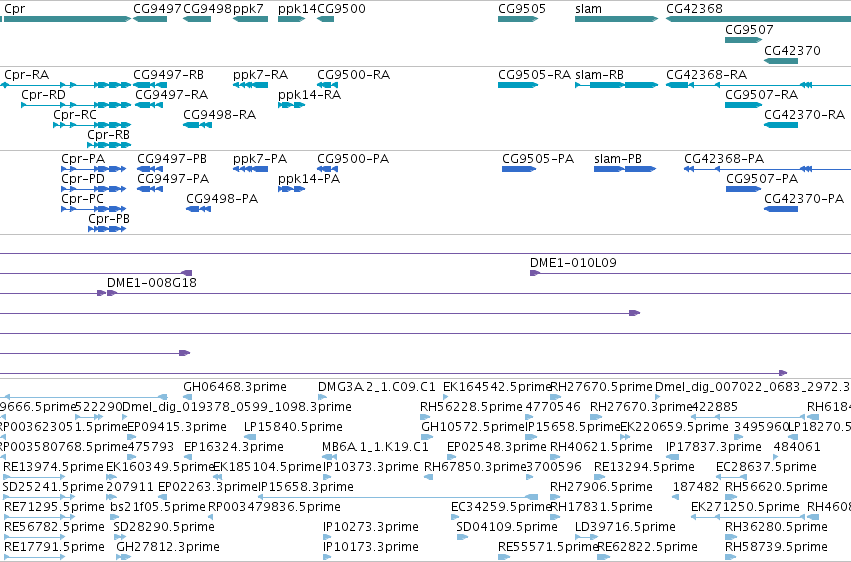Click the Cpr-RC transcript label
The image size is (851, 562).
point(74,115)
